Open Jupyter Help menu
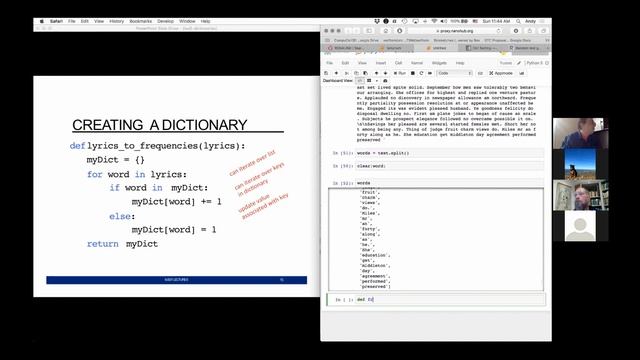Image resolution: width=640 pixels, height=360 pixels. [x=460, y=63]
